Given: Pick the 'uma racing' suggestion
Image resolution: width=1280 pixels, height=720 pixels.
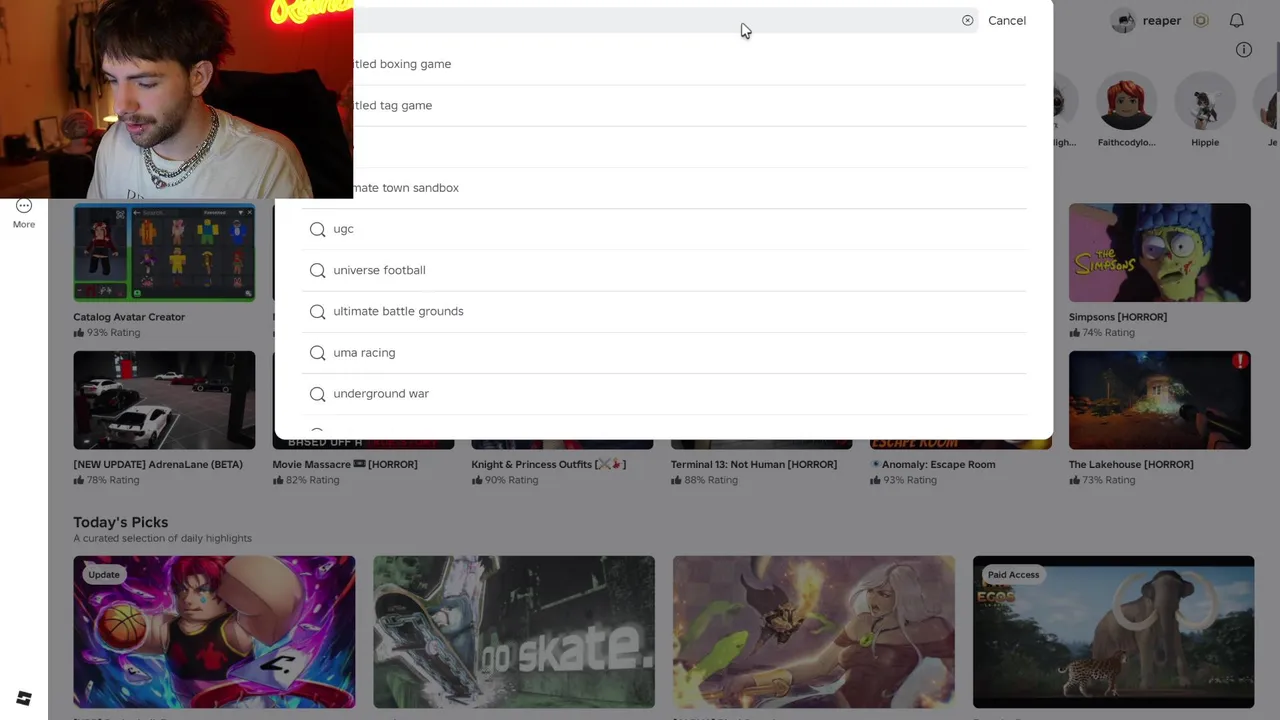Looking at the screenshot, I should click(x=664, y=352).
